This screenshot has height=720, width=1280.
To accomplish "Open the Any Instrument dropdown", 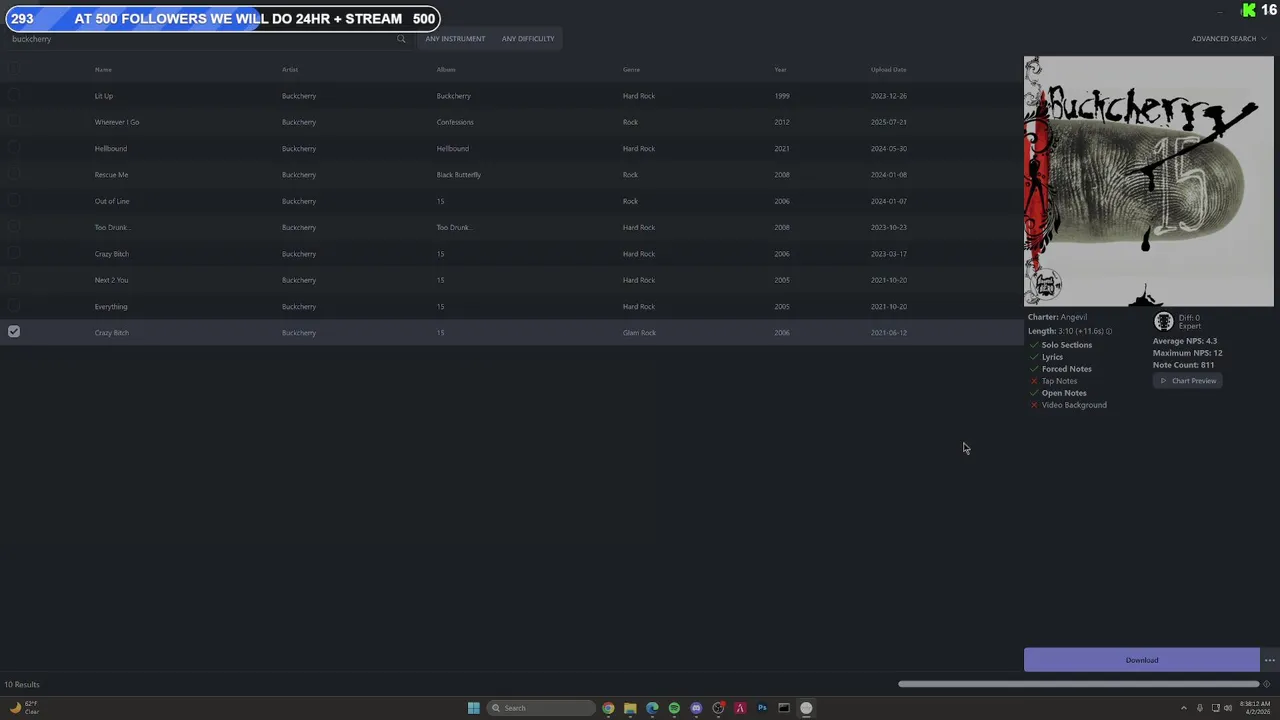I will click(455, 39).
